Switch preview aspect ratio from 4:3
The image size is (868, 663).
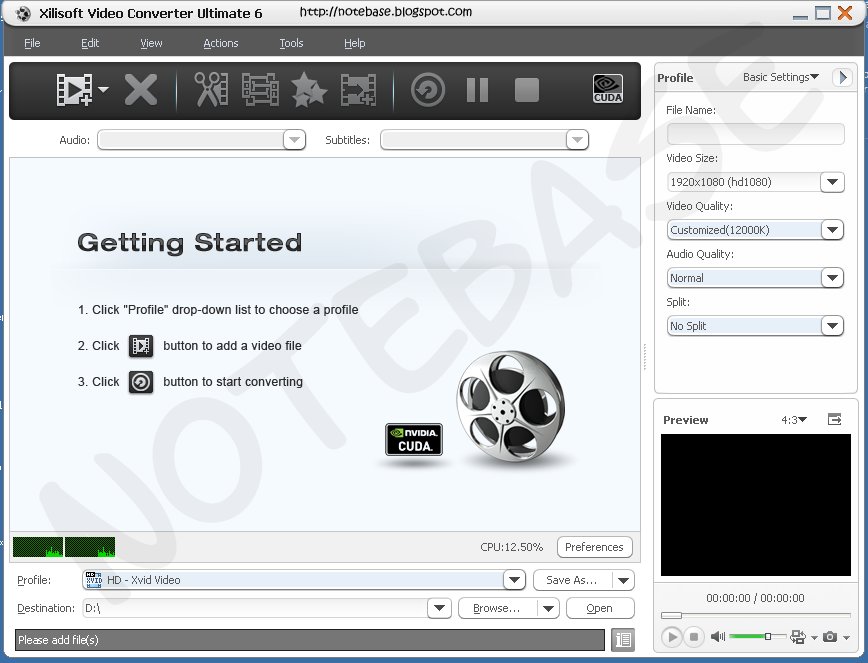[795, 420]
